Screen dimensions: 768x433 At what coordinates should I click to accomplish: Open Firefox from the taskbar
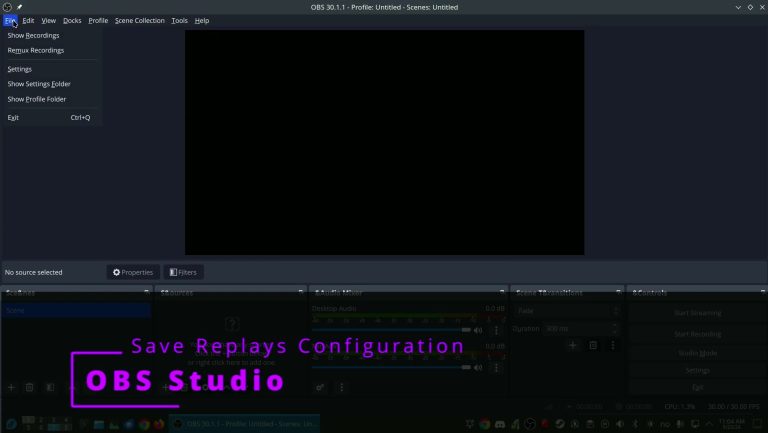[159, 424]
